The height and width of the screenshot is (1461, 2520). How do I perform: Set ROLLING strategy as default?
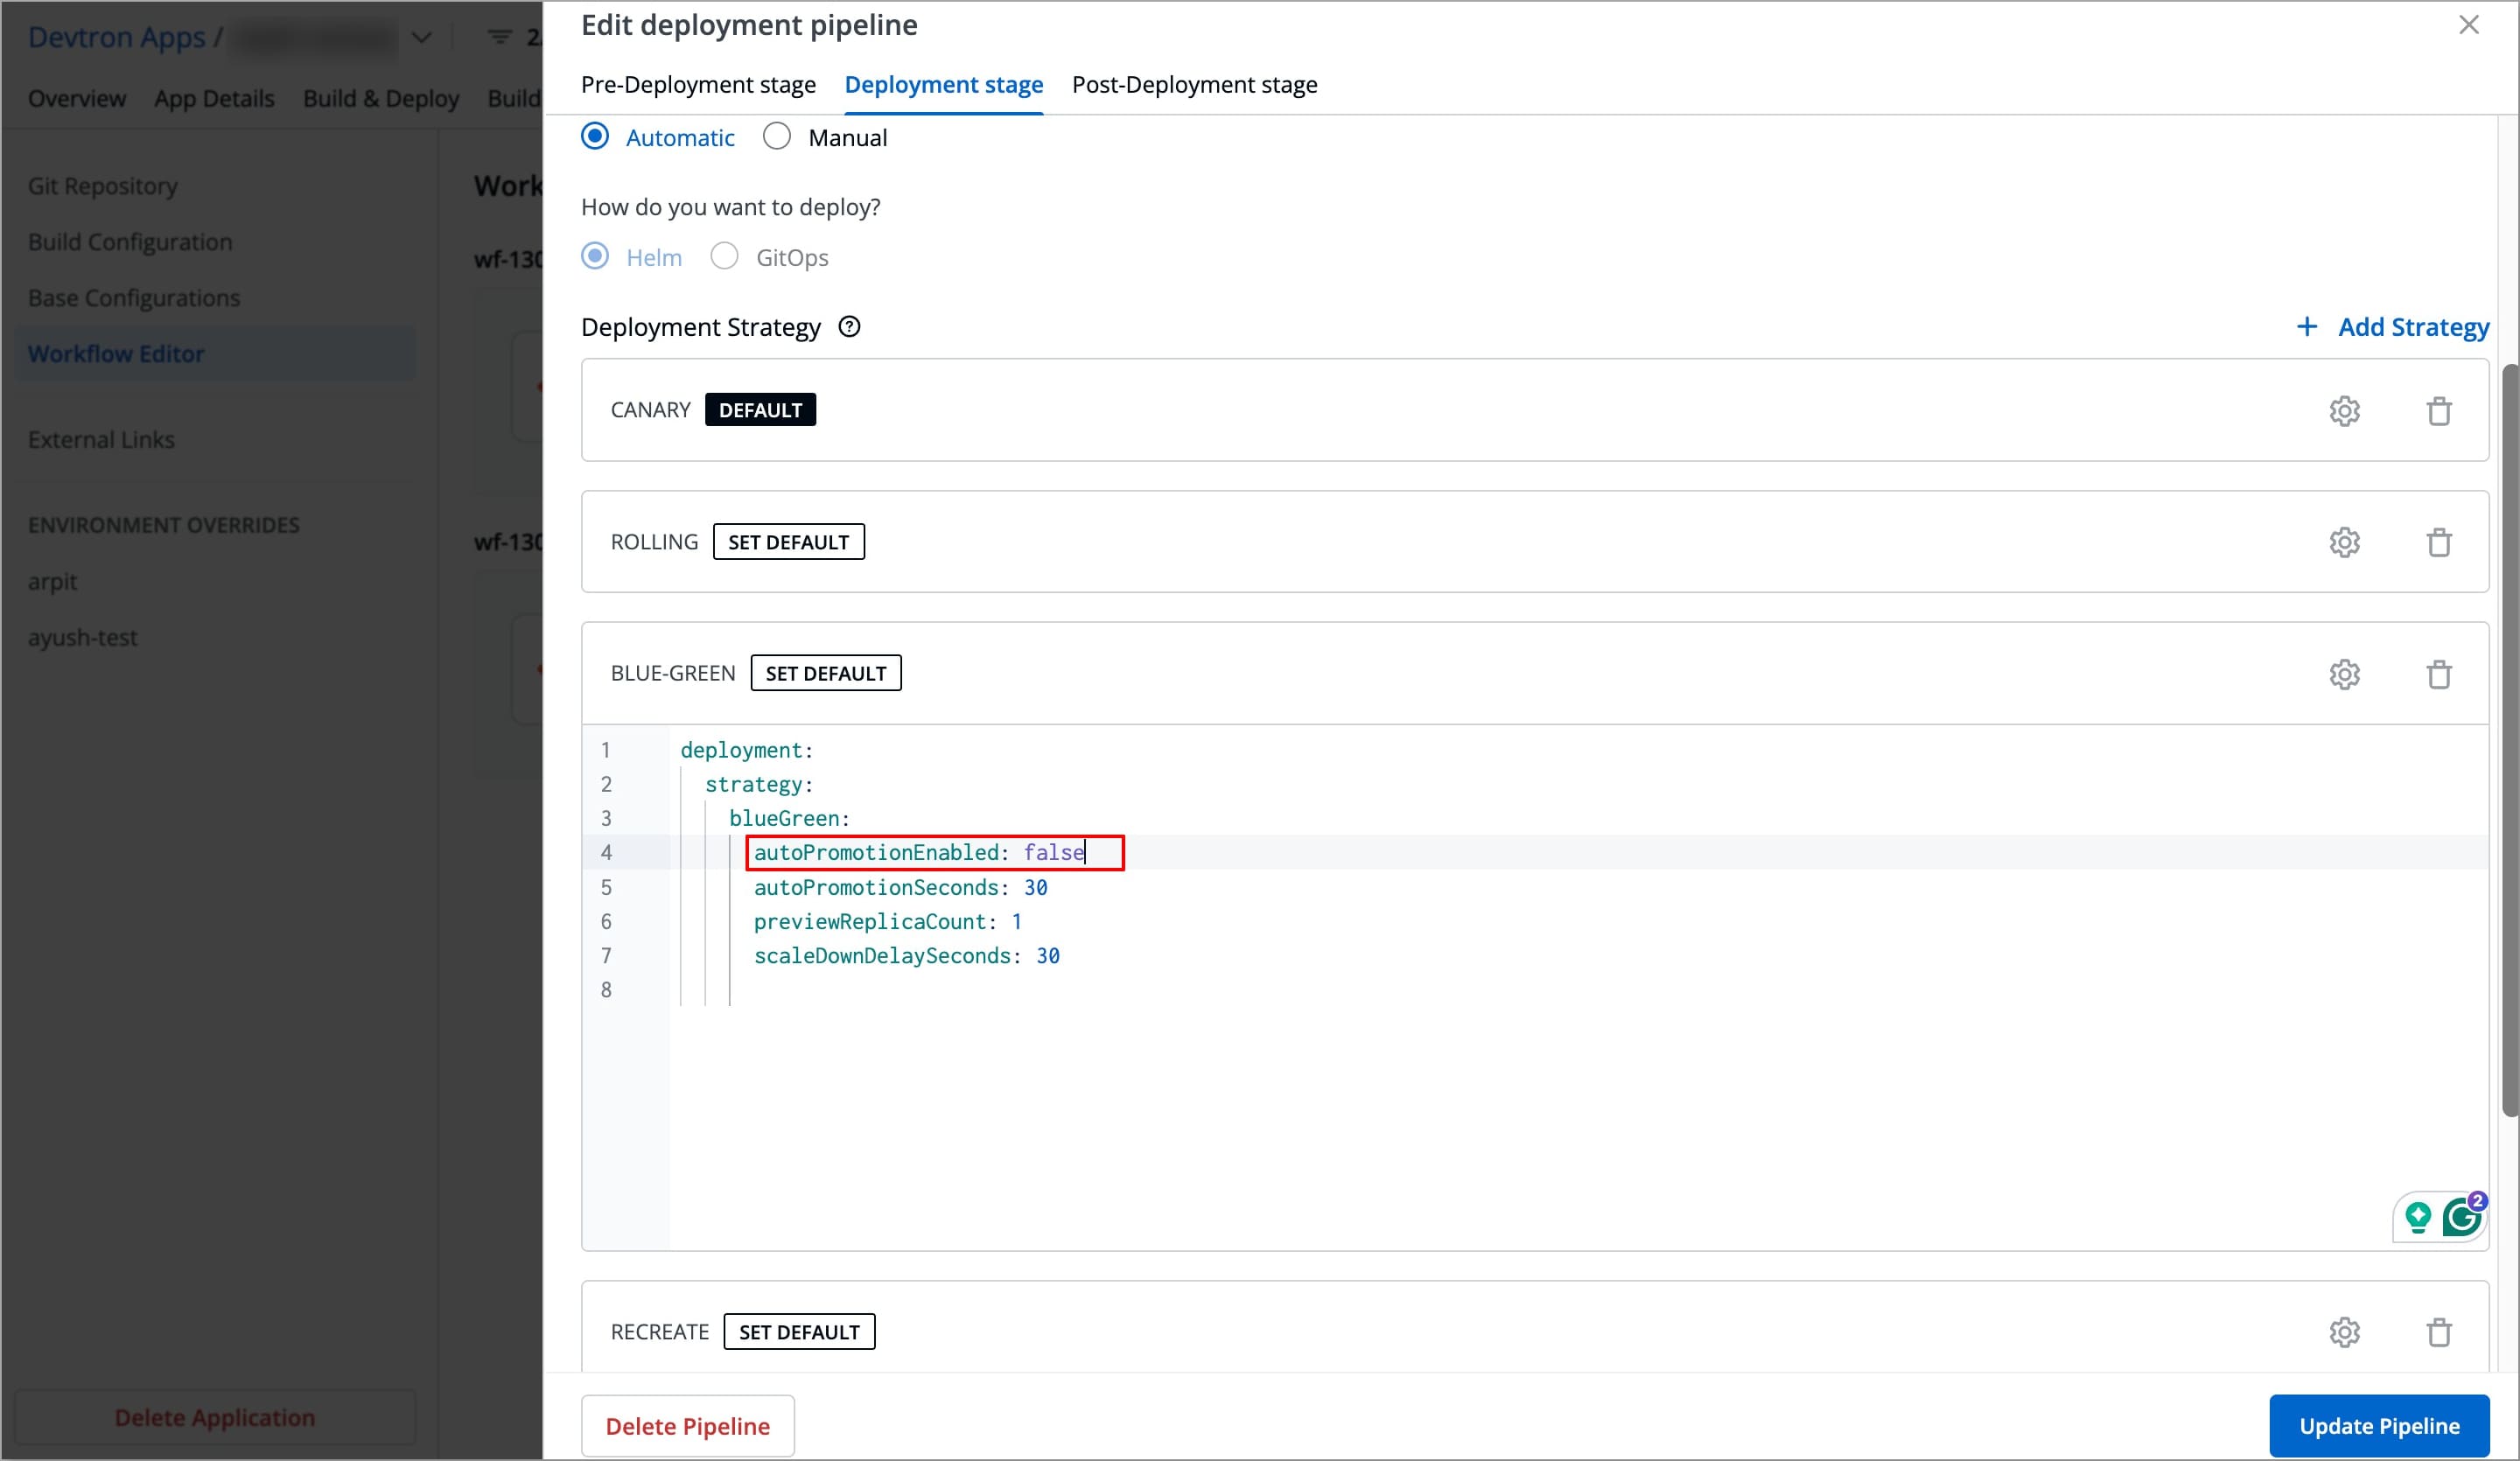click(788, 542)
